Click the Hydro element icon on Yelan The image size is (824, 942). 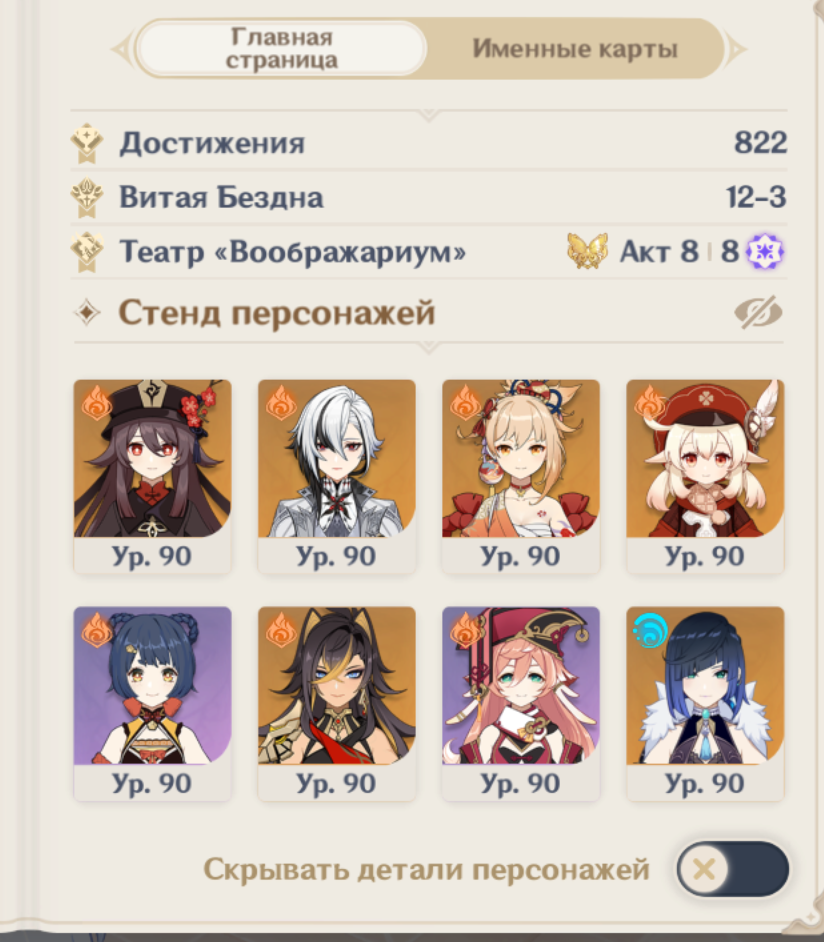click(x=650, y=630)
